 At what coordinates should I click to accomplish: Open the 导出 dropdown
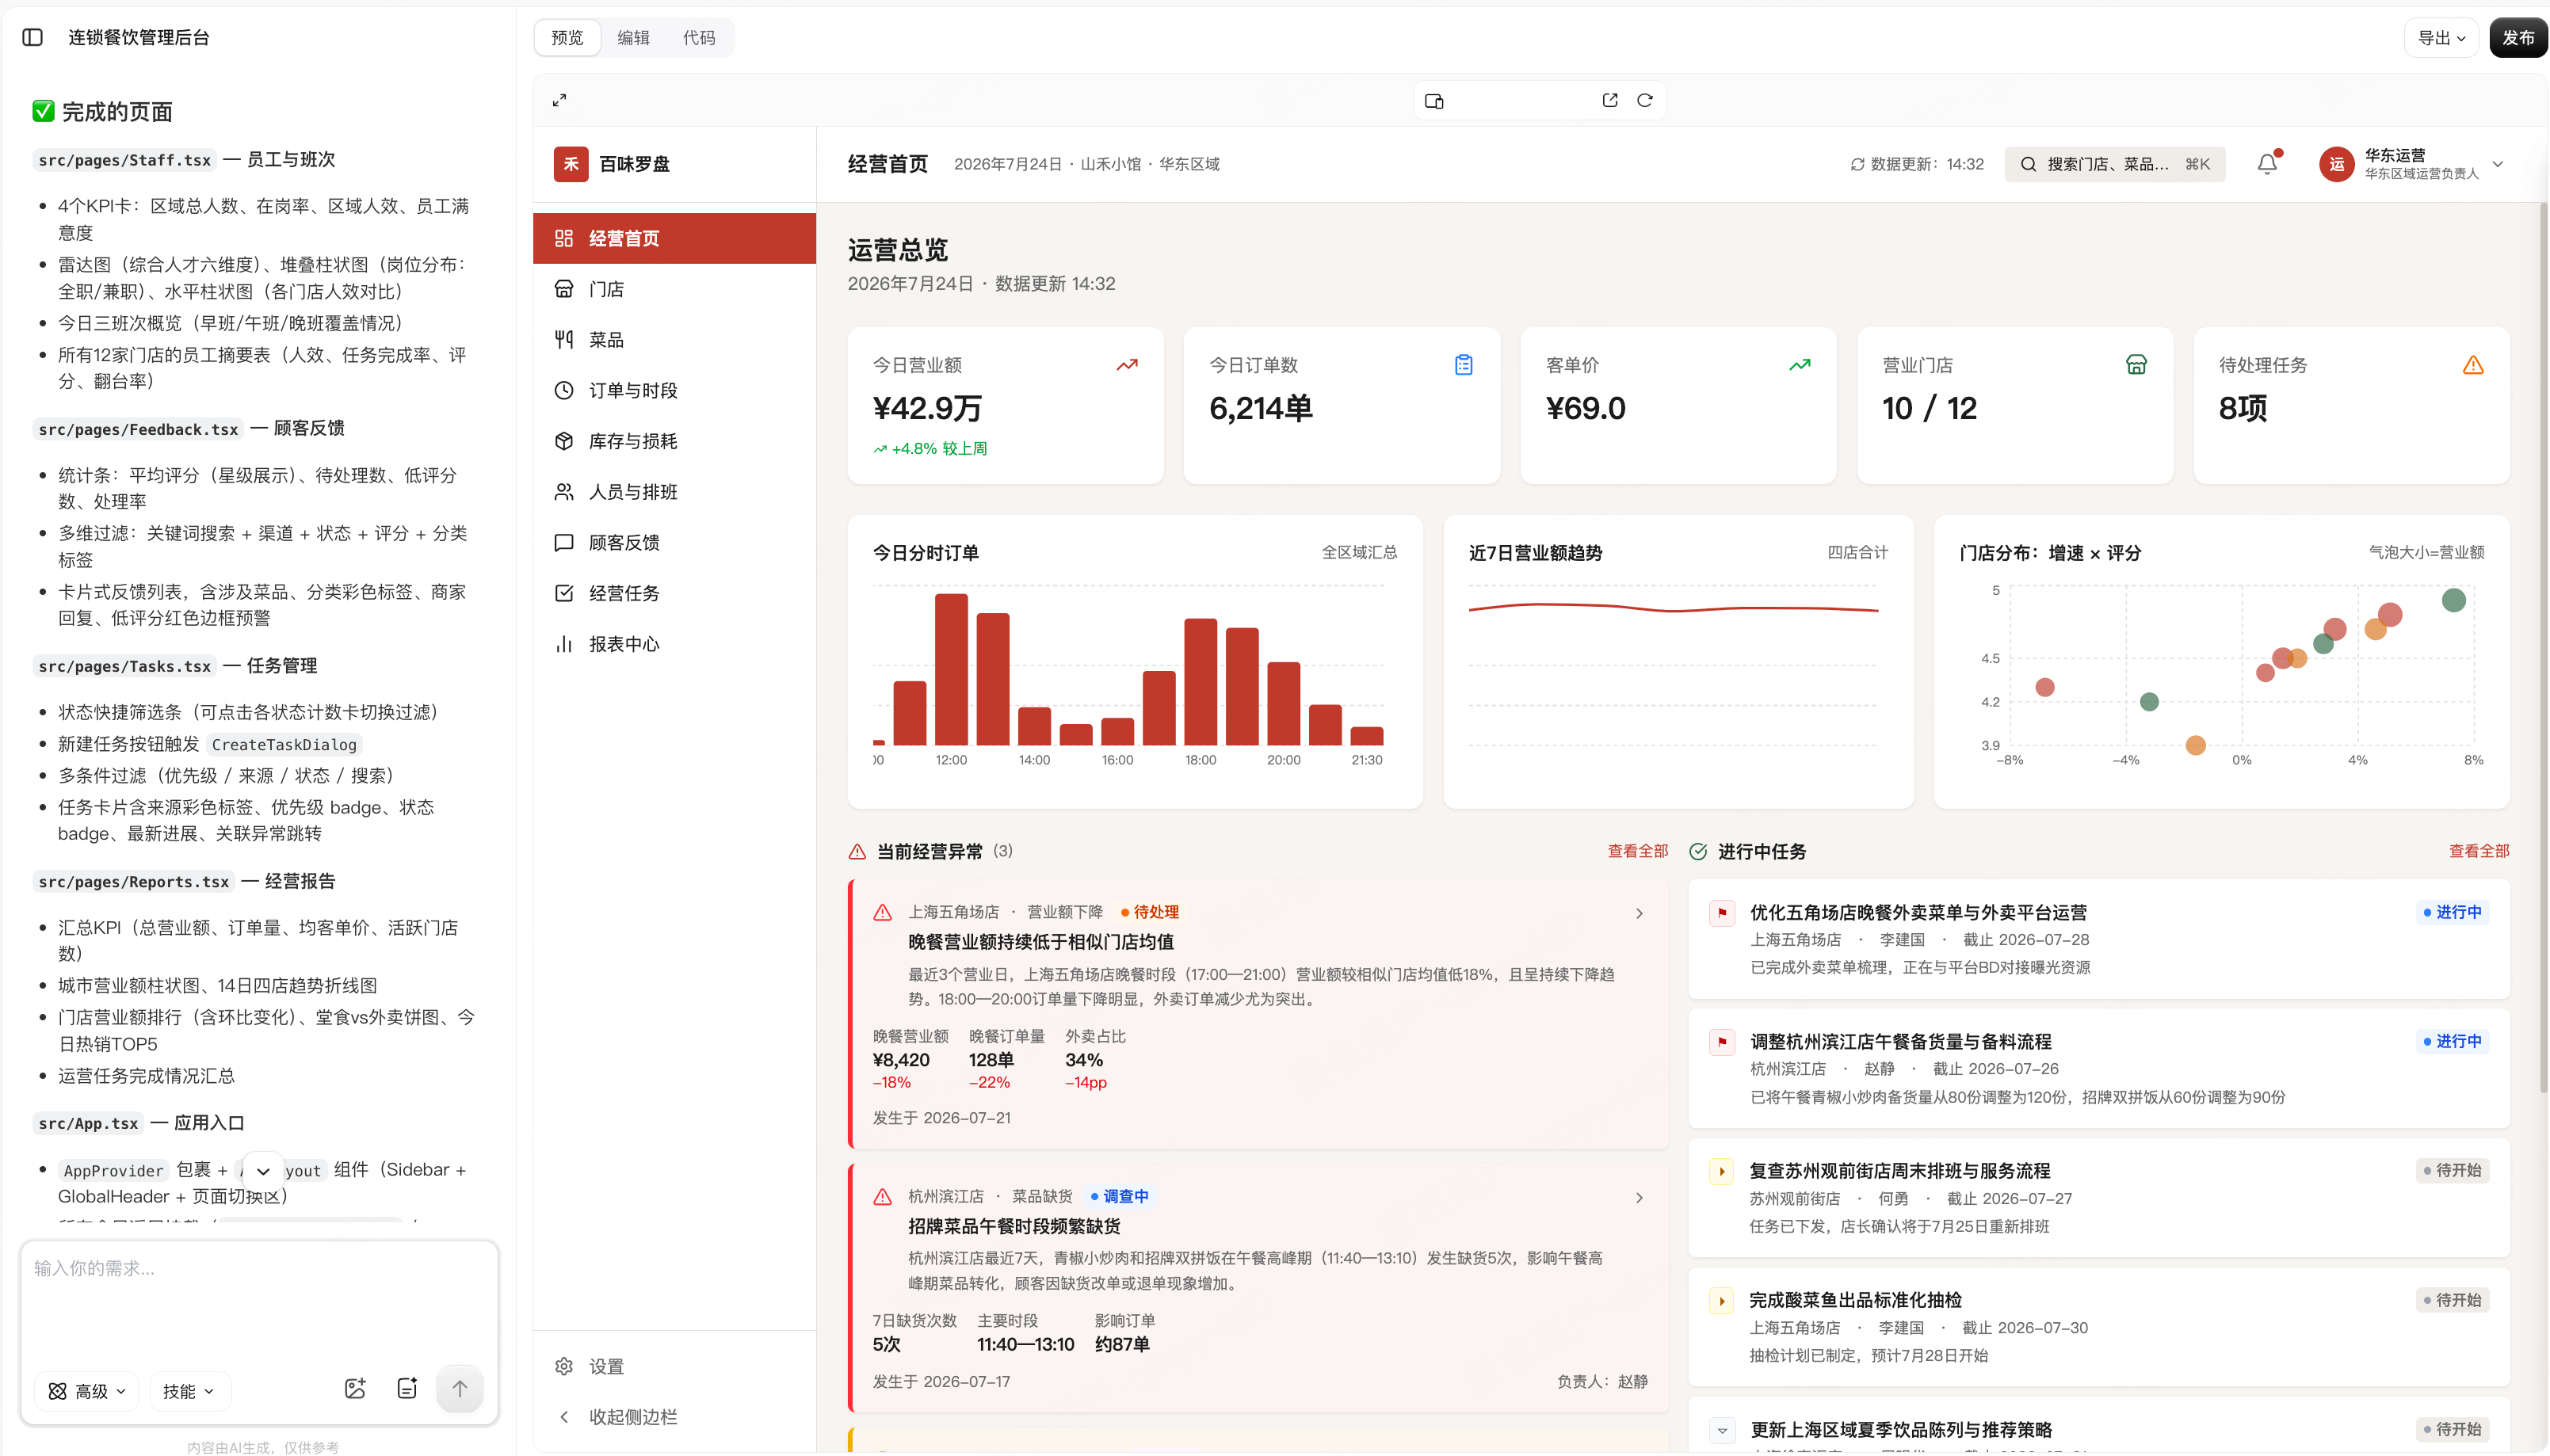pyautogui.click(x=2441, y=38)
